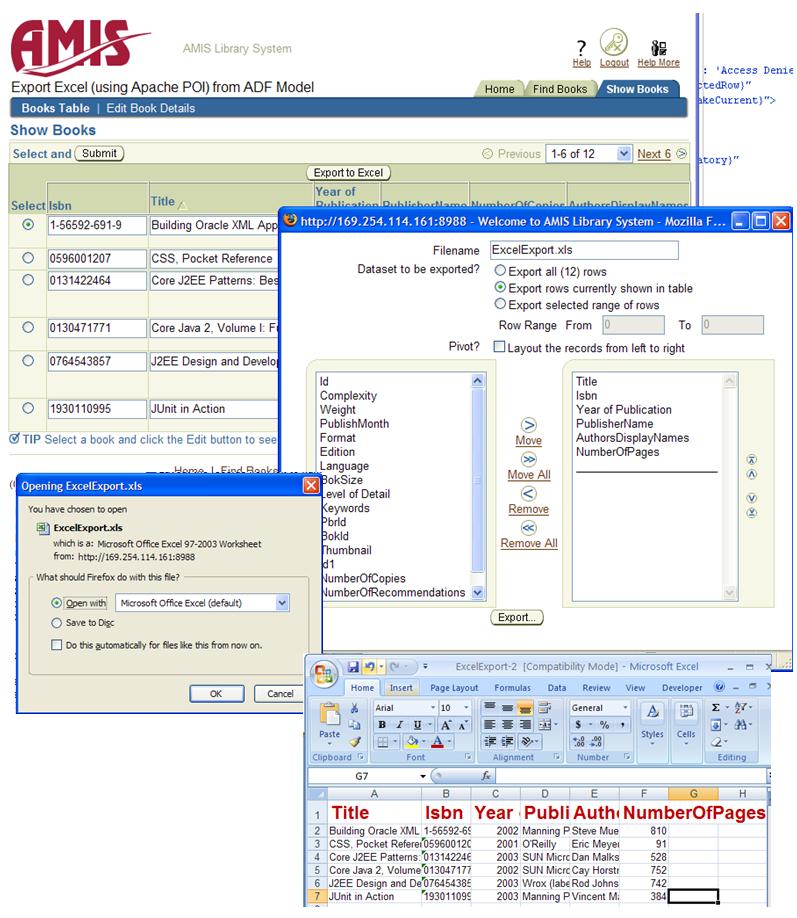This screenshot has height=918, width=797.
Task: Click move-to-bottom reorder icon beside selected list
Action: pyautogui.click(x=752, y=513)
